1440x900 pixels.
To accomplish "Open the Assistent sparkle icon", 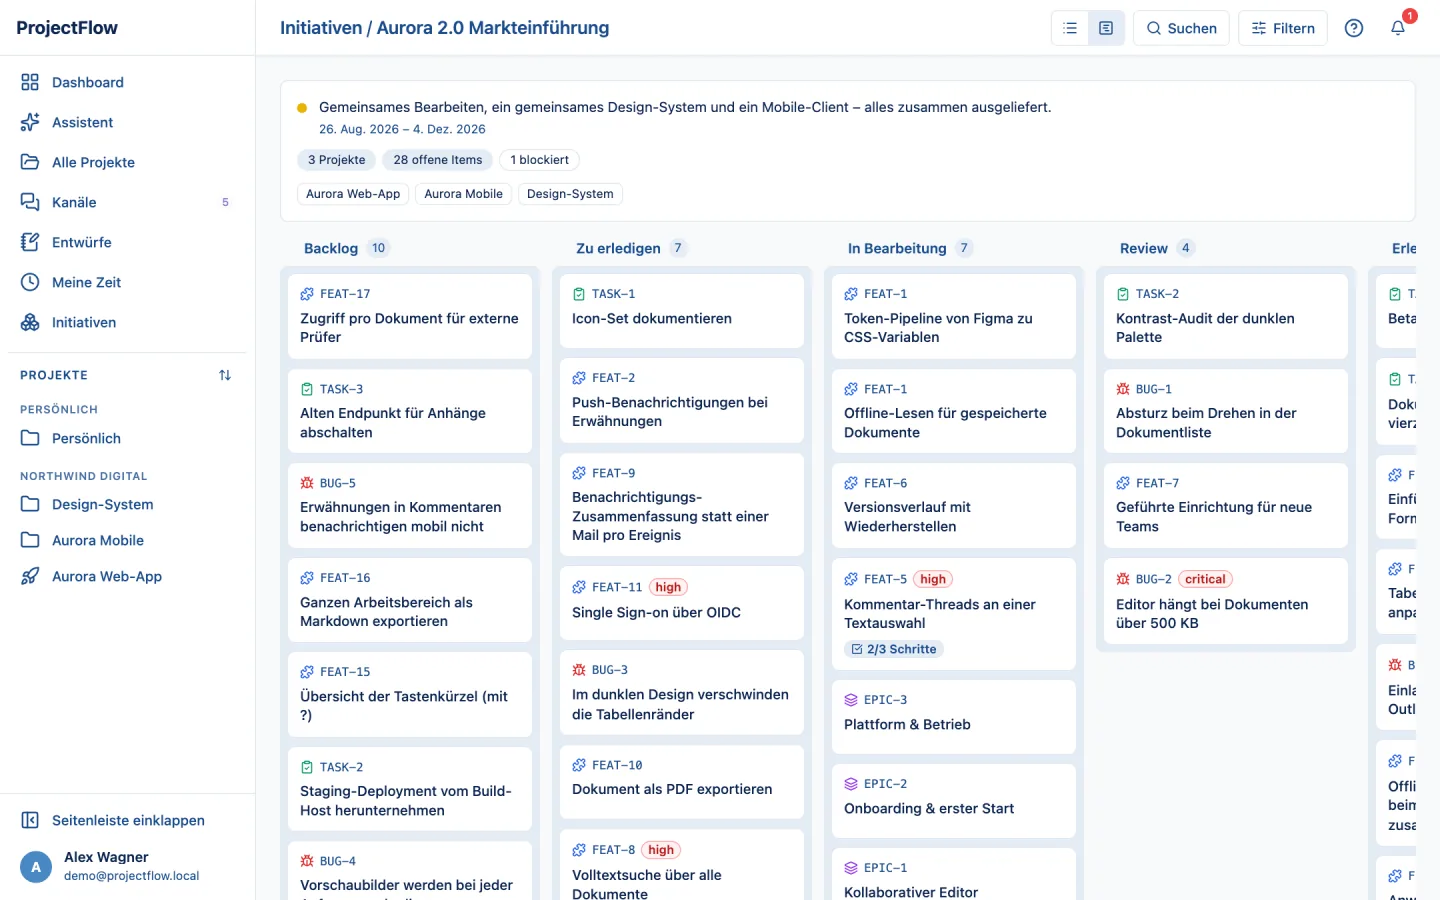I will pos(30,122).
